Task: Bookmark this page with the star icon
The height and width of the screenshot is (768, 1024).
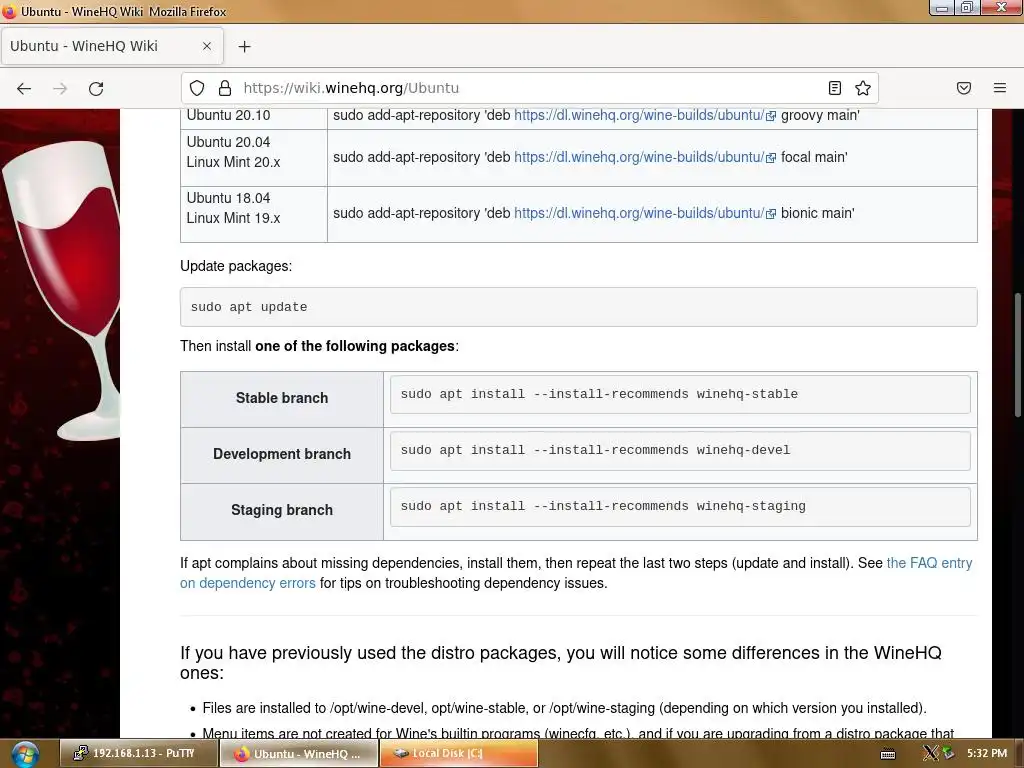Action: pyautogui.click(x=863, y=88)
